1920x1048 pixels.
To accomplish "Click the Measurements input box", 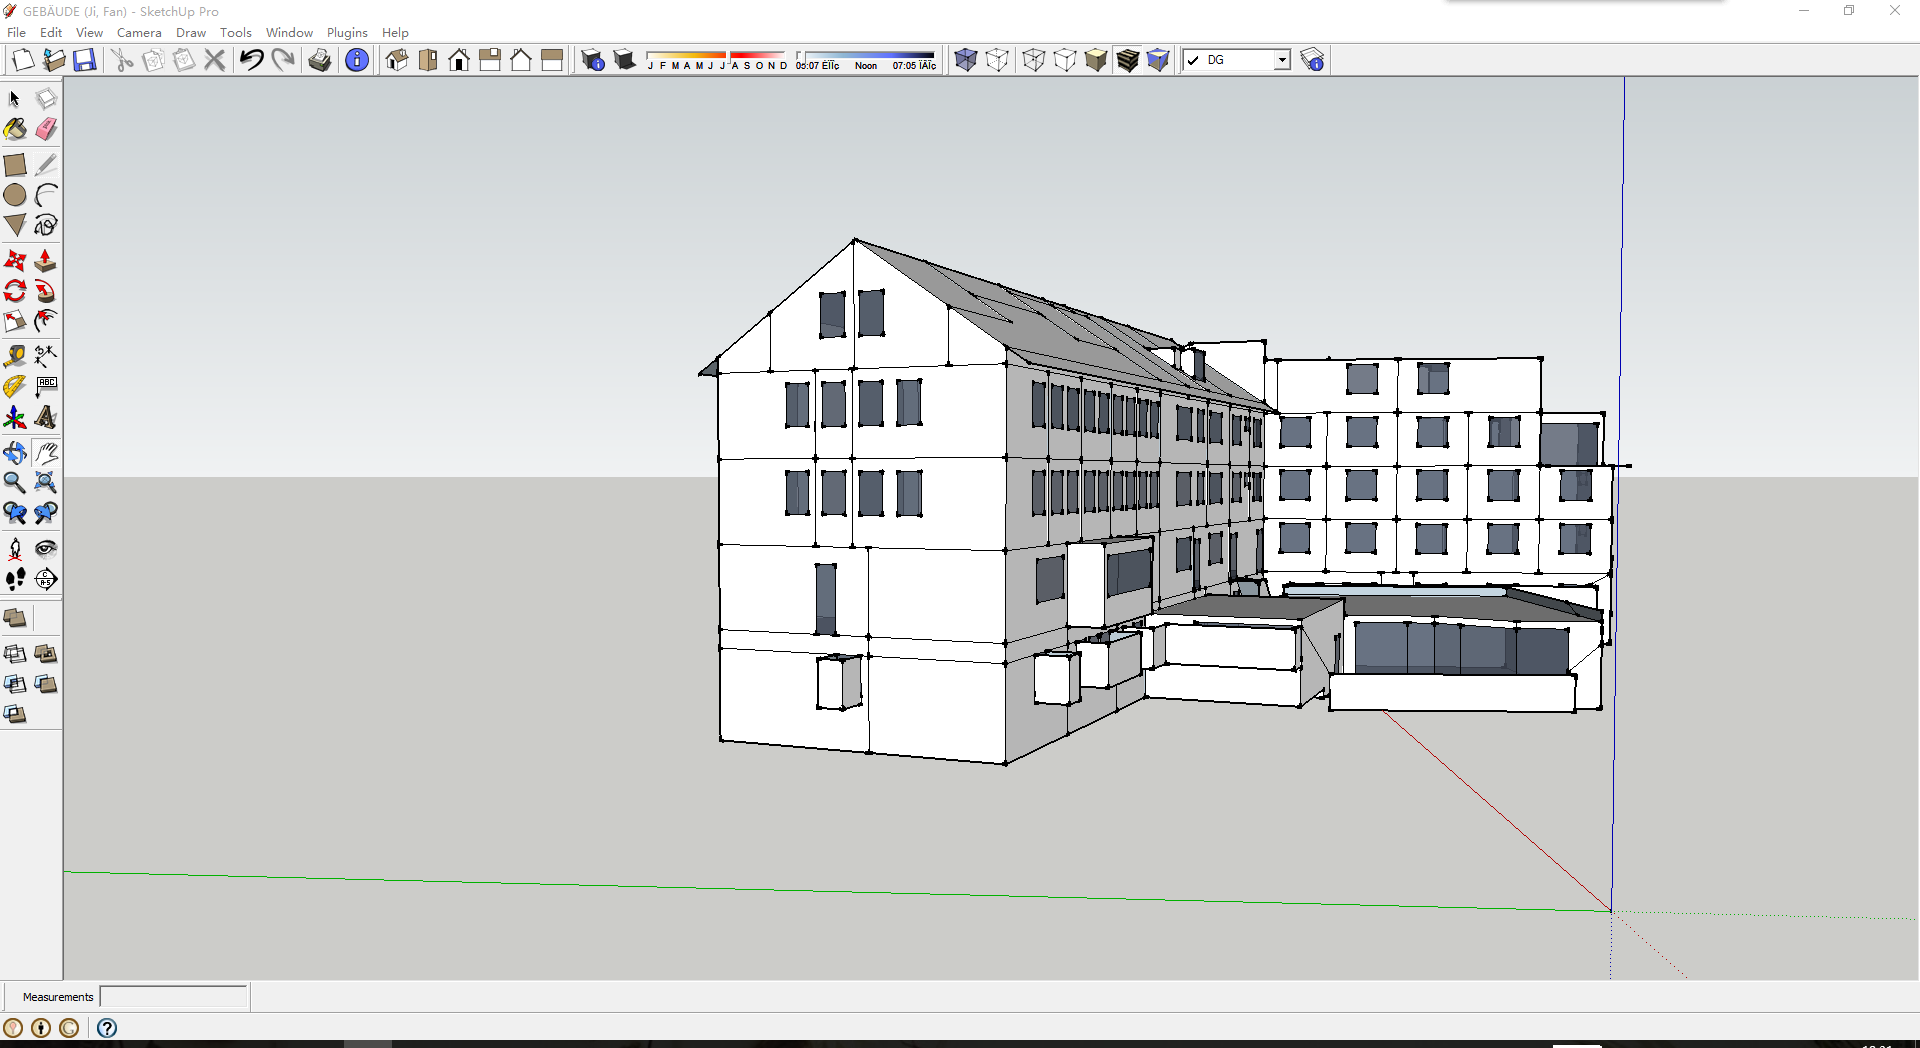I will coord(174,997).
